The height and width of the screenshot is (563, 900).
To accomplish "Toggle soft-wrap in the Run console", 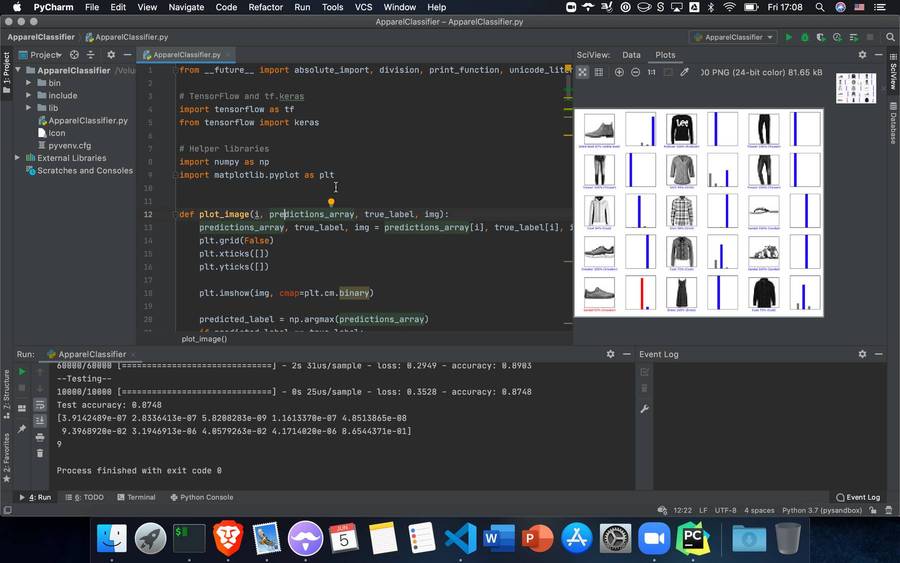I will click(40, 405).
